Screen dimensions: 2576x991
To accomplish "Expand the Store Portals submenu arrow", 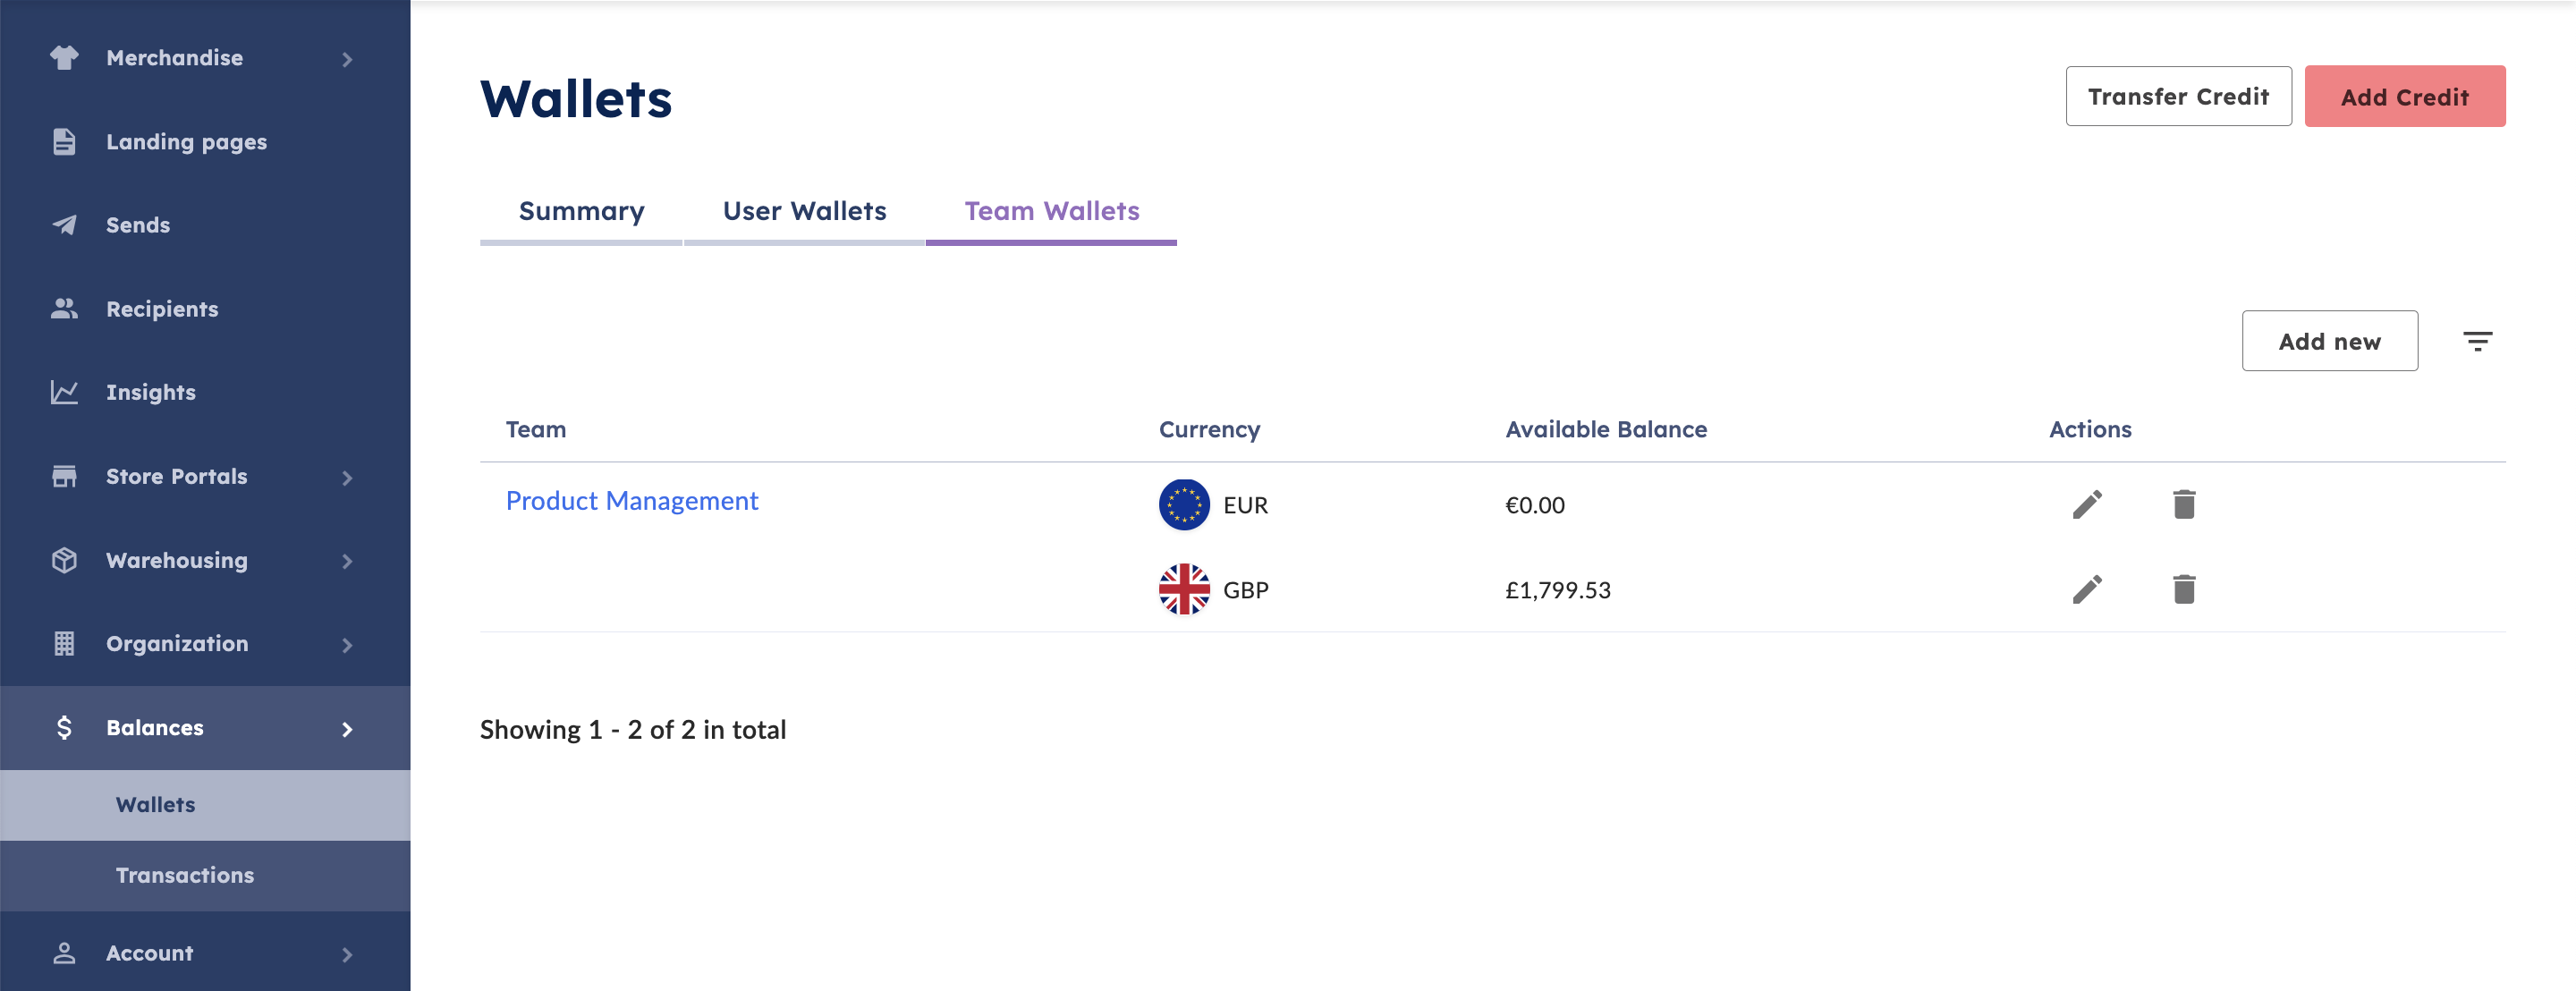I will point(347,478).
